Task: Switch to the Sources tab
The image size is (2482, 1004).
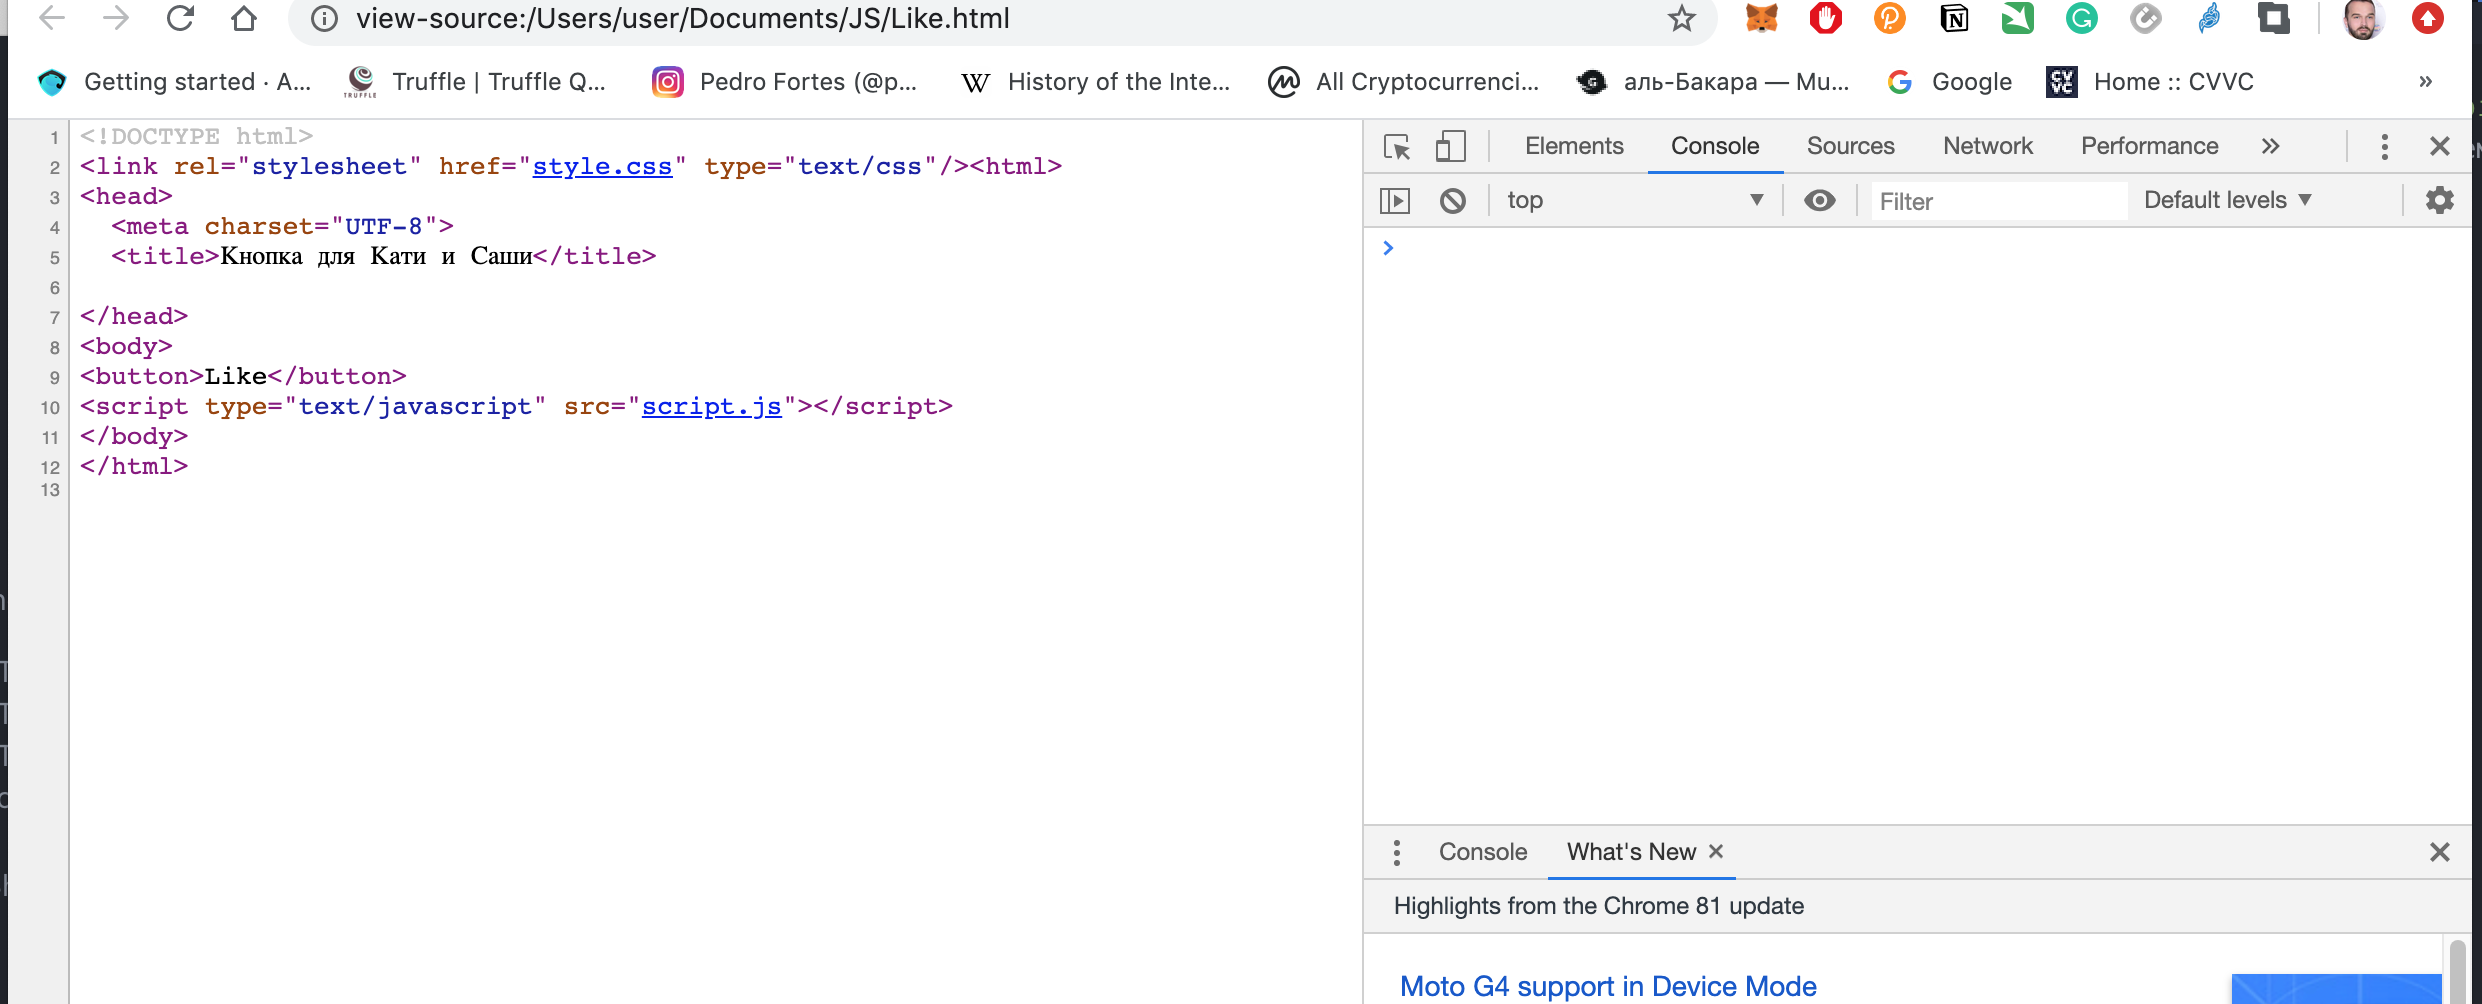Action: (1850, 146)
